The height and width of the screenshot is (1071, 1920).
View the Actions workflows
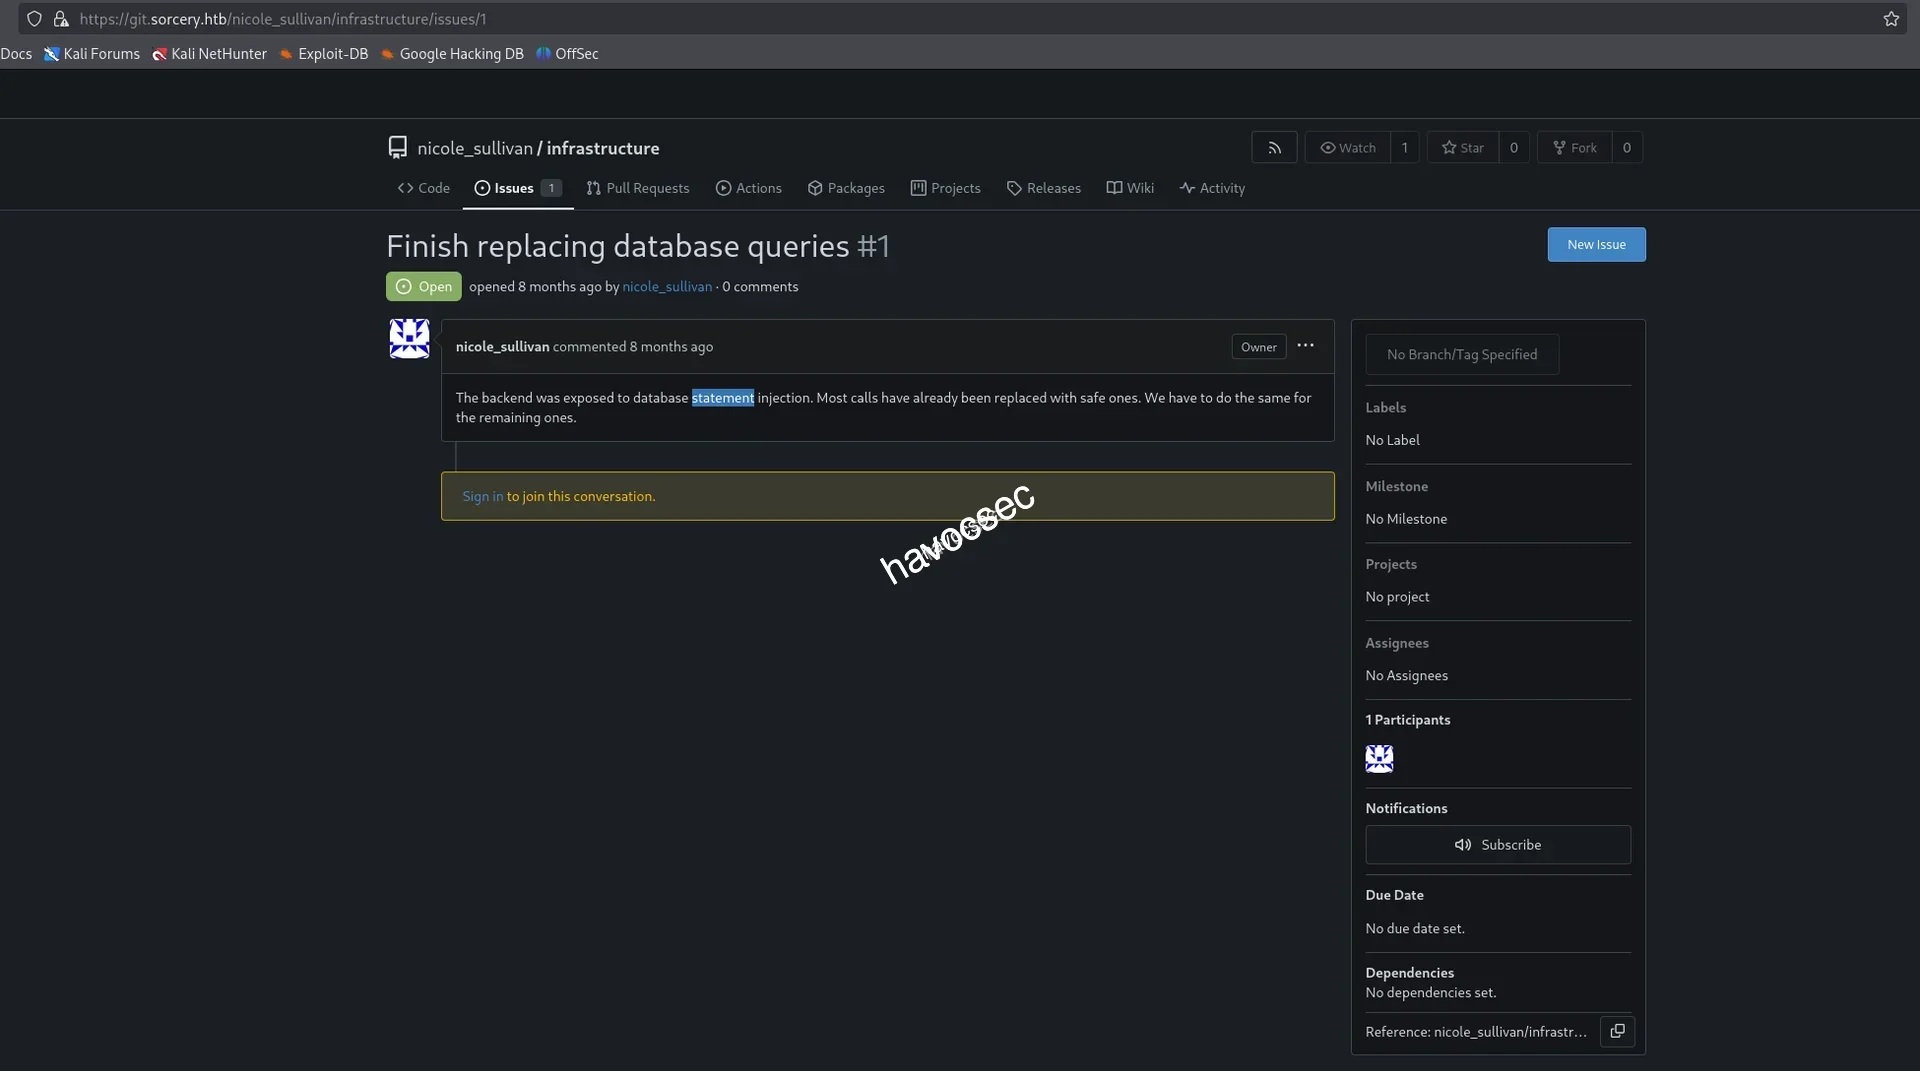point(749,188)
